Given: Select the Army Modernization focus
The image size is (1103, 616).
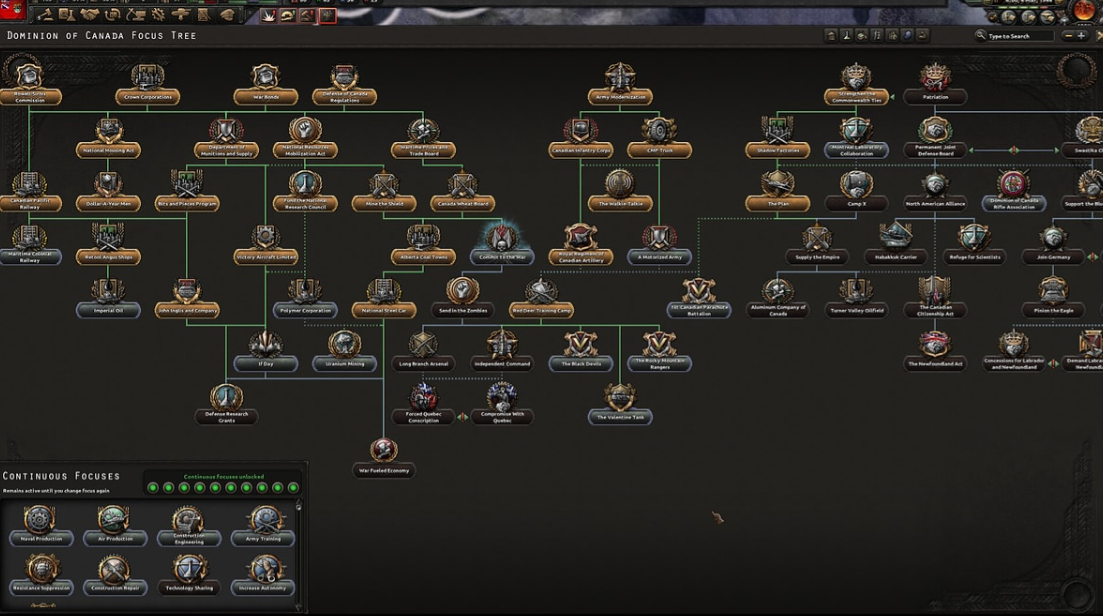Looking at the screenshot, I should pyautogui.click(x=620, y=84).
